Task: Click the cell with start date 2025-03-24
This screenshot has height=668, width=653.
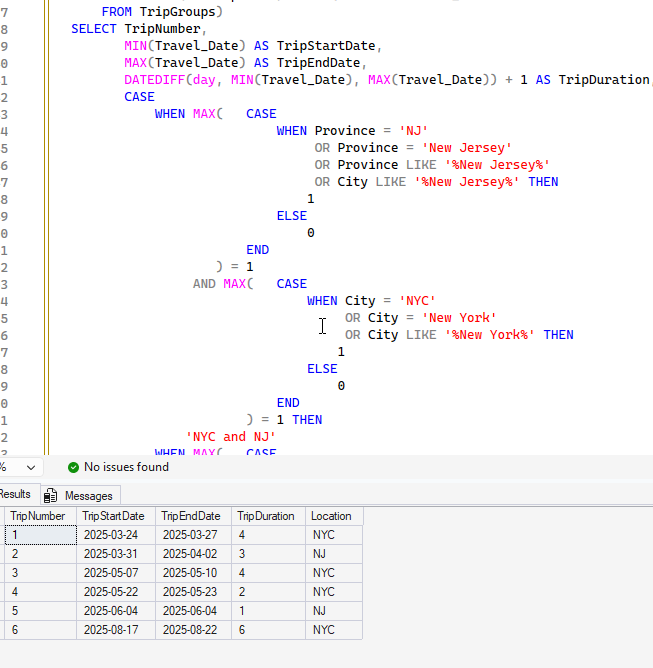Action: 115,535
